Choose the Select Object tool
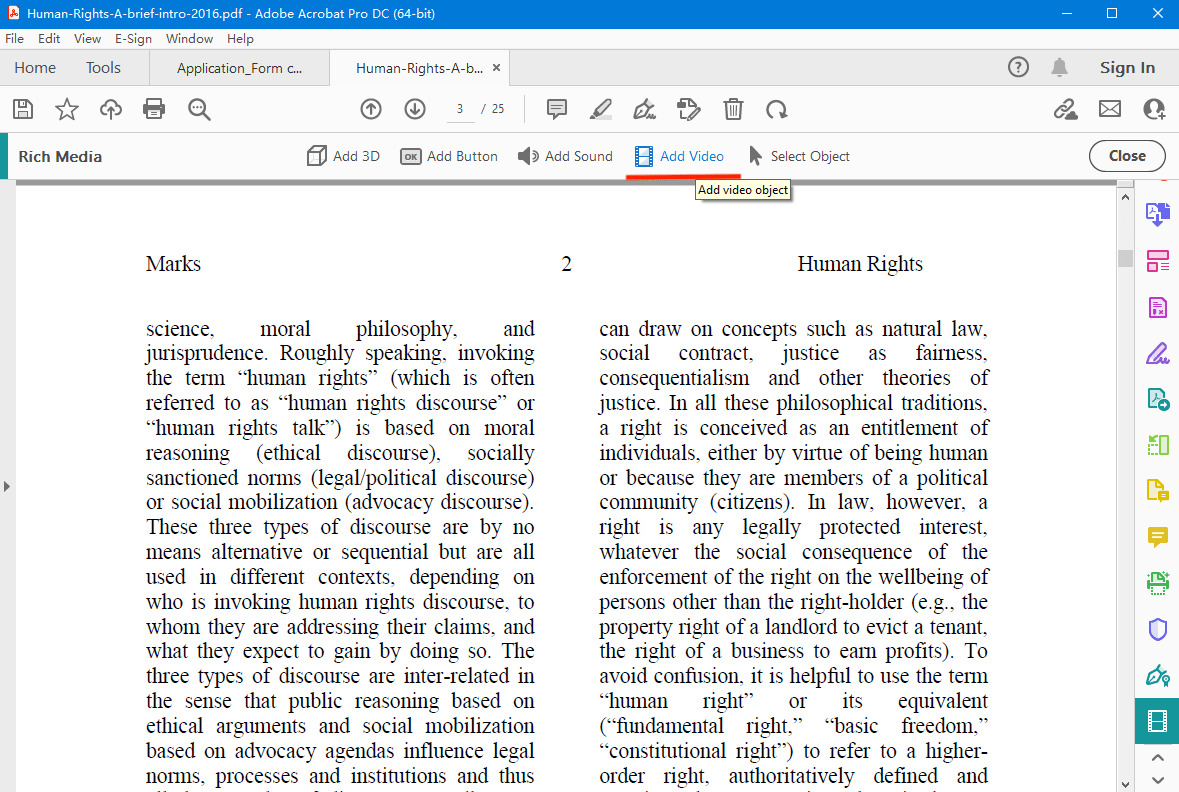The width and height of the screenshot is (1179, 792). click(x=799, y=156)
